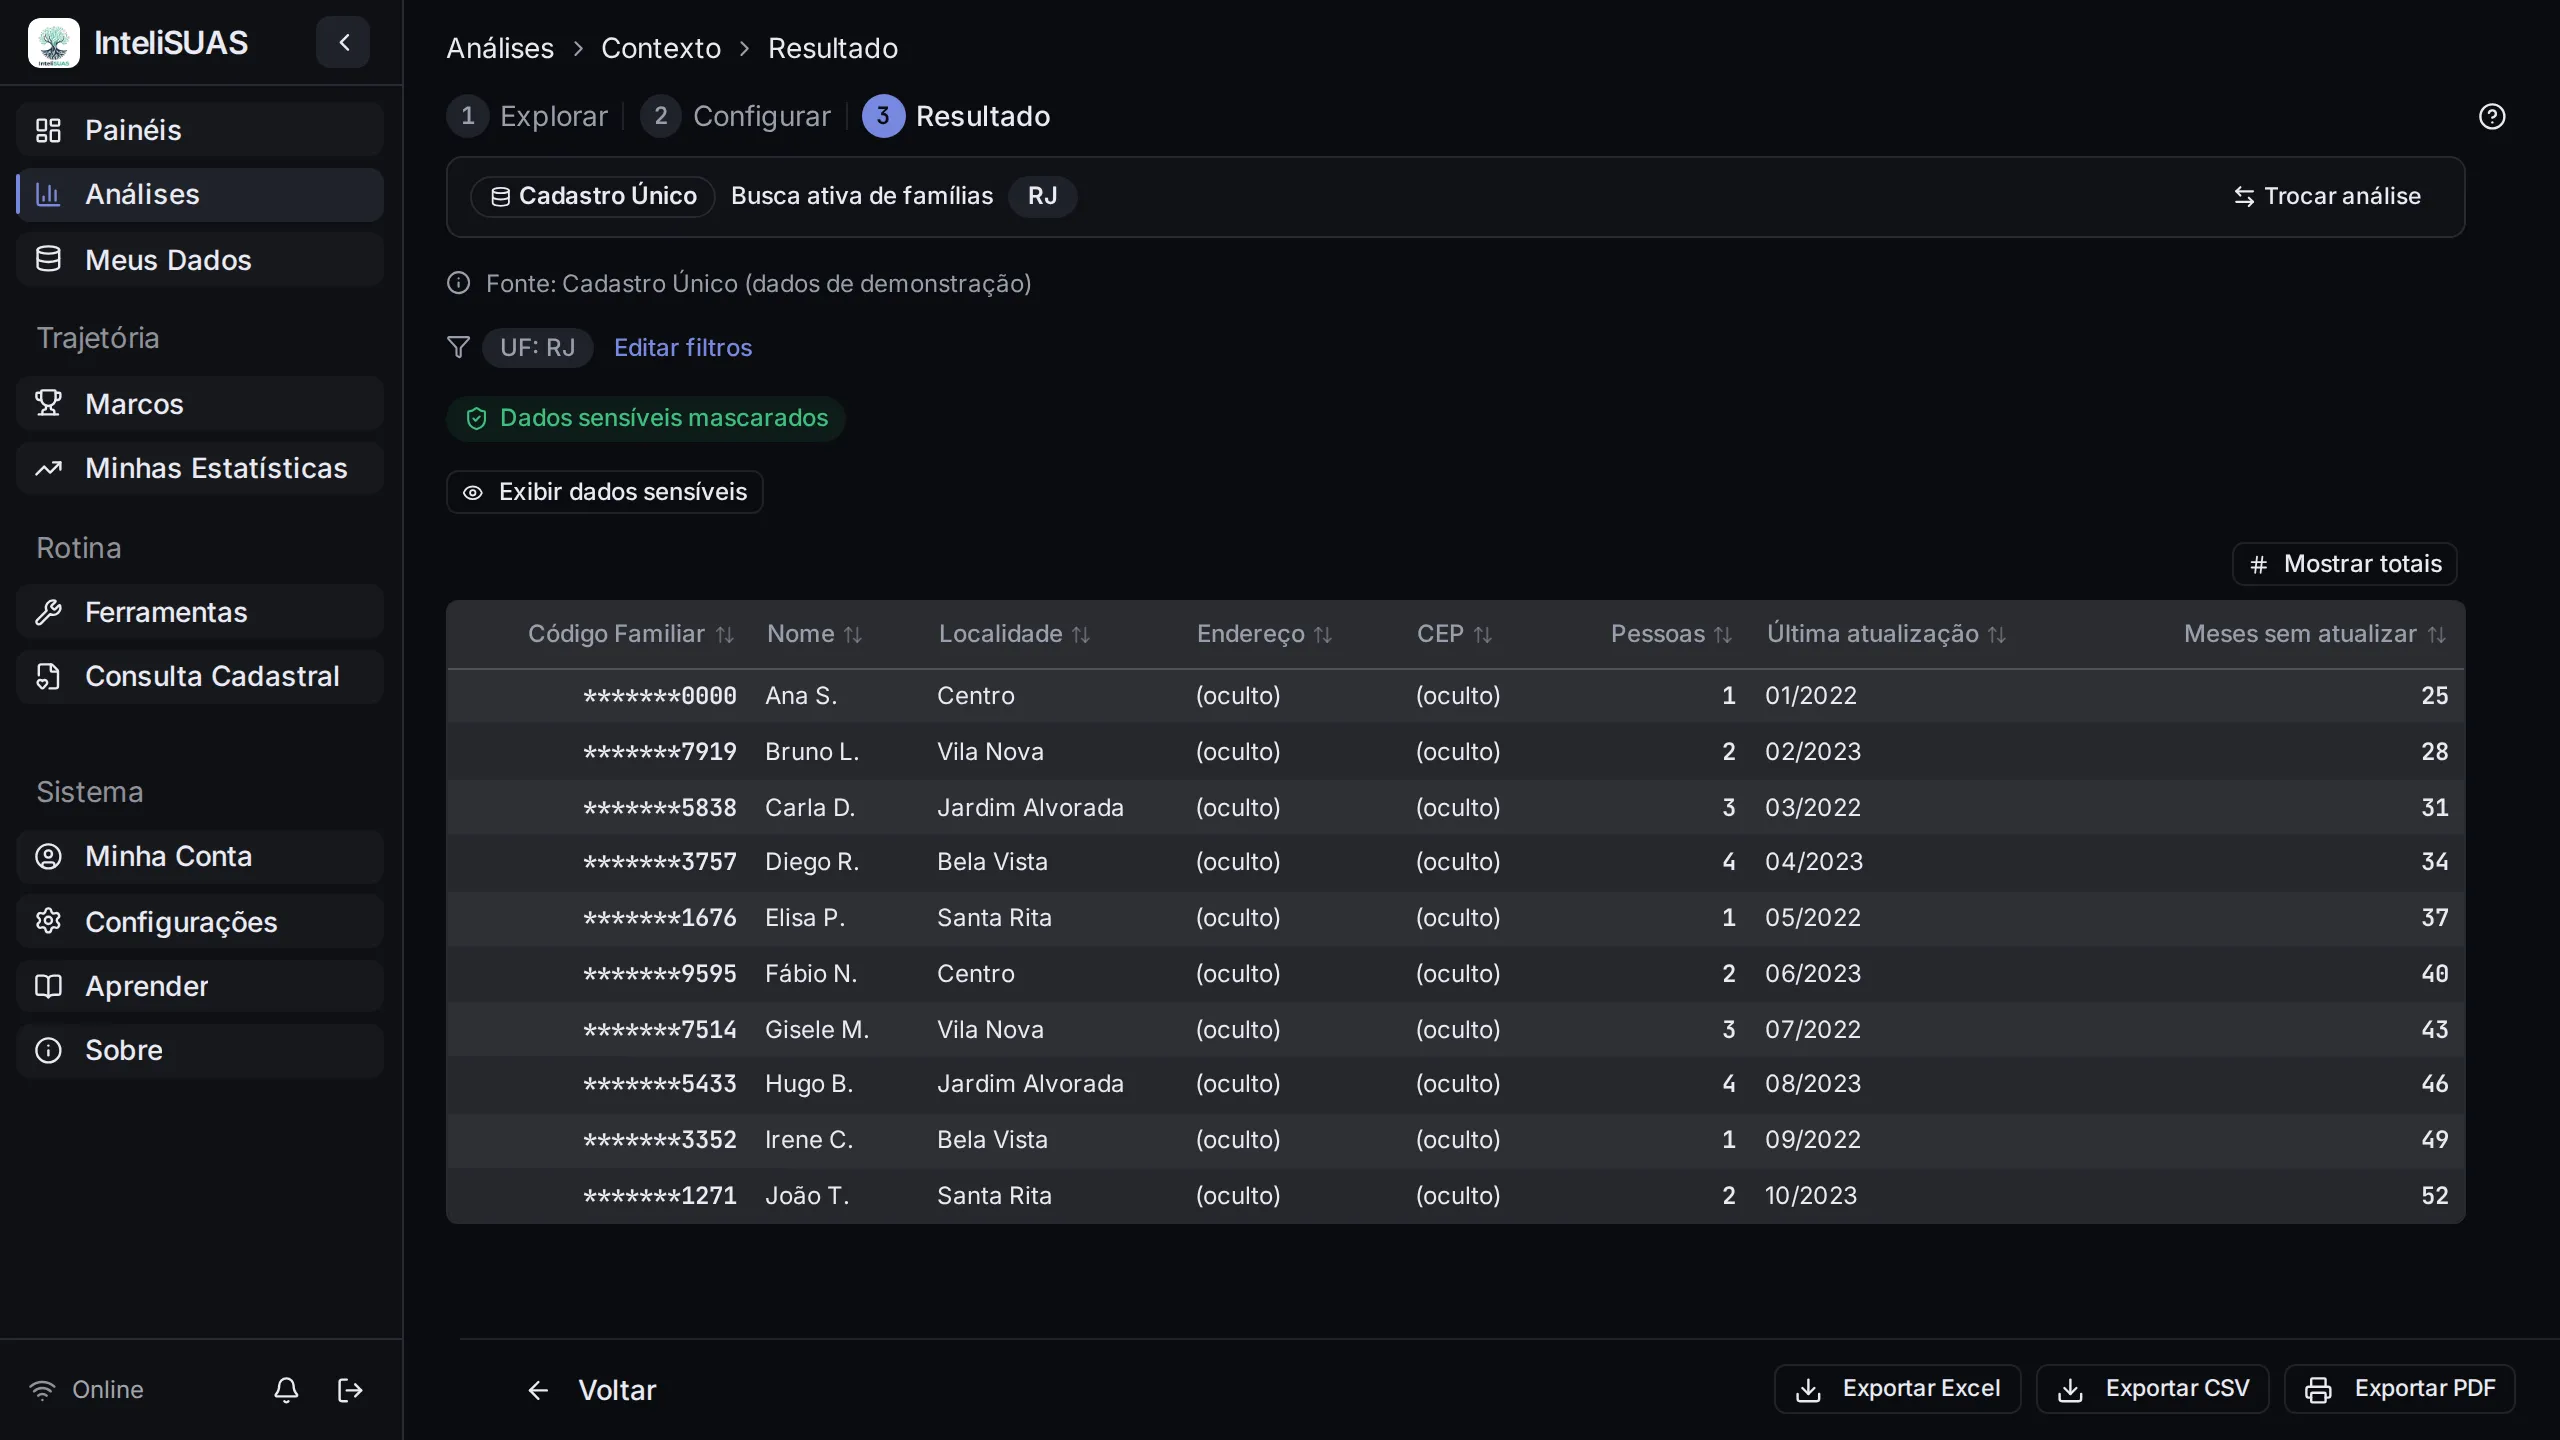Toggle Exibir dados sensíveis

tap(605, 492)
